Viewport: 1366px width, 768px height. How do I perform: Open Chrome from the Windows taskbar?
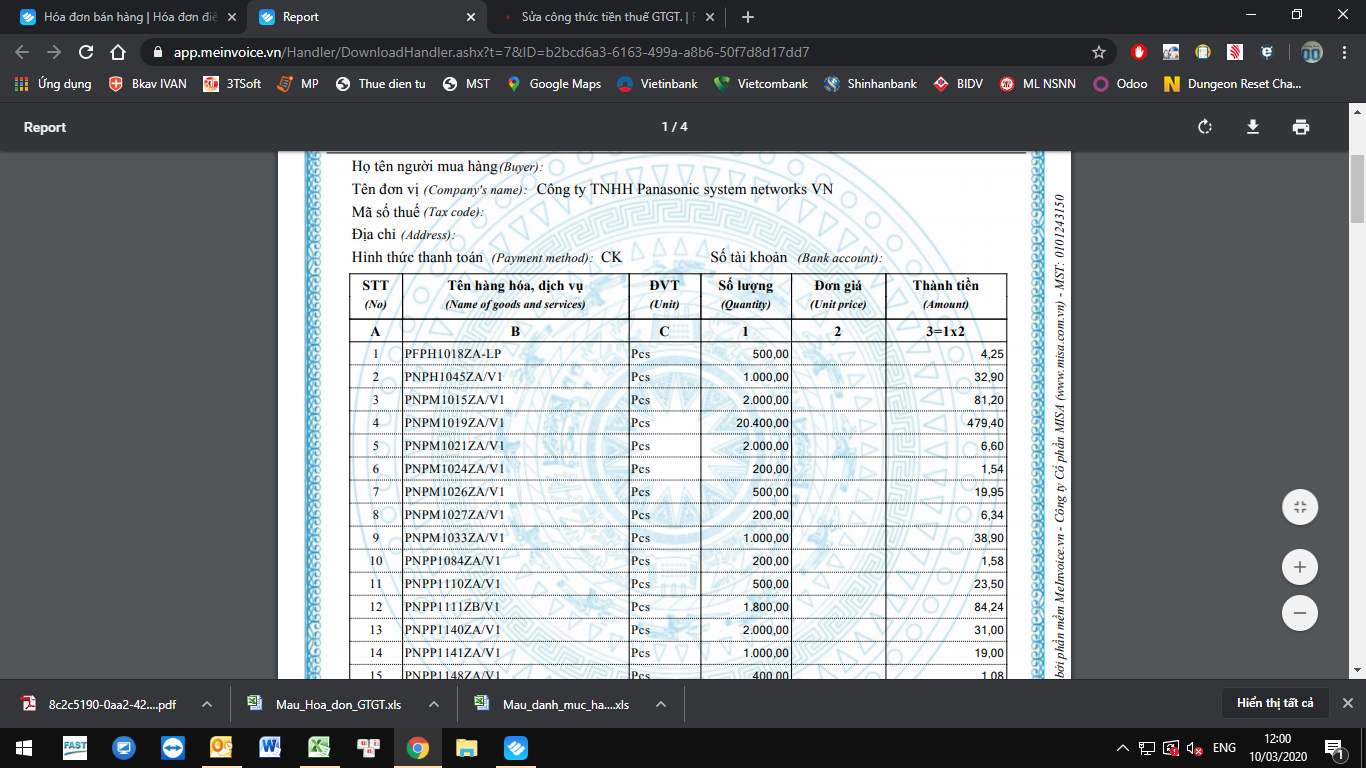click(418, 747)
